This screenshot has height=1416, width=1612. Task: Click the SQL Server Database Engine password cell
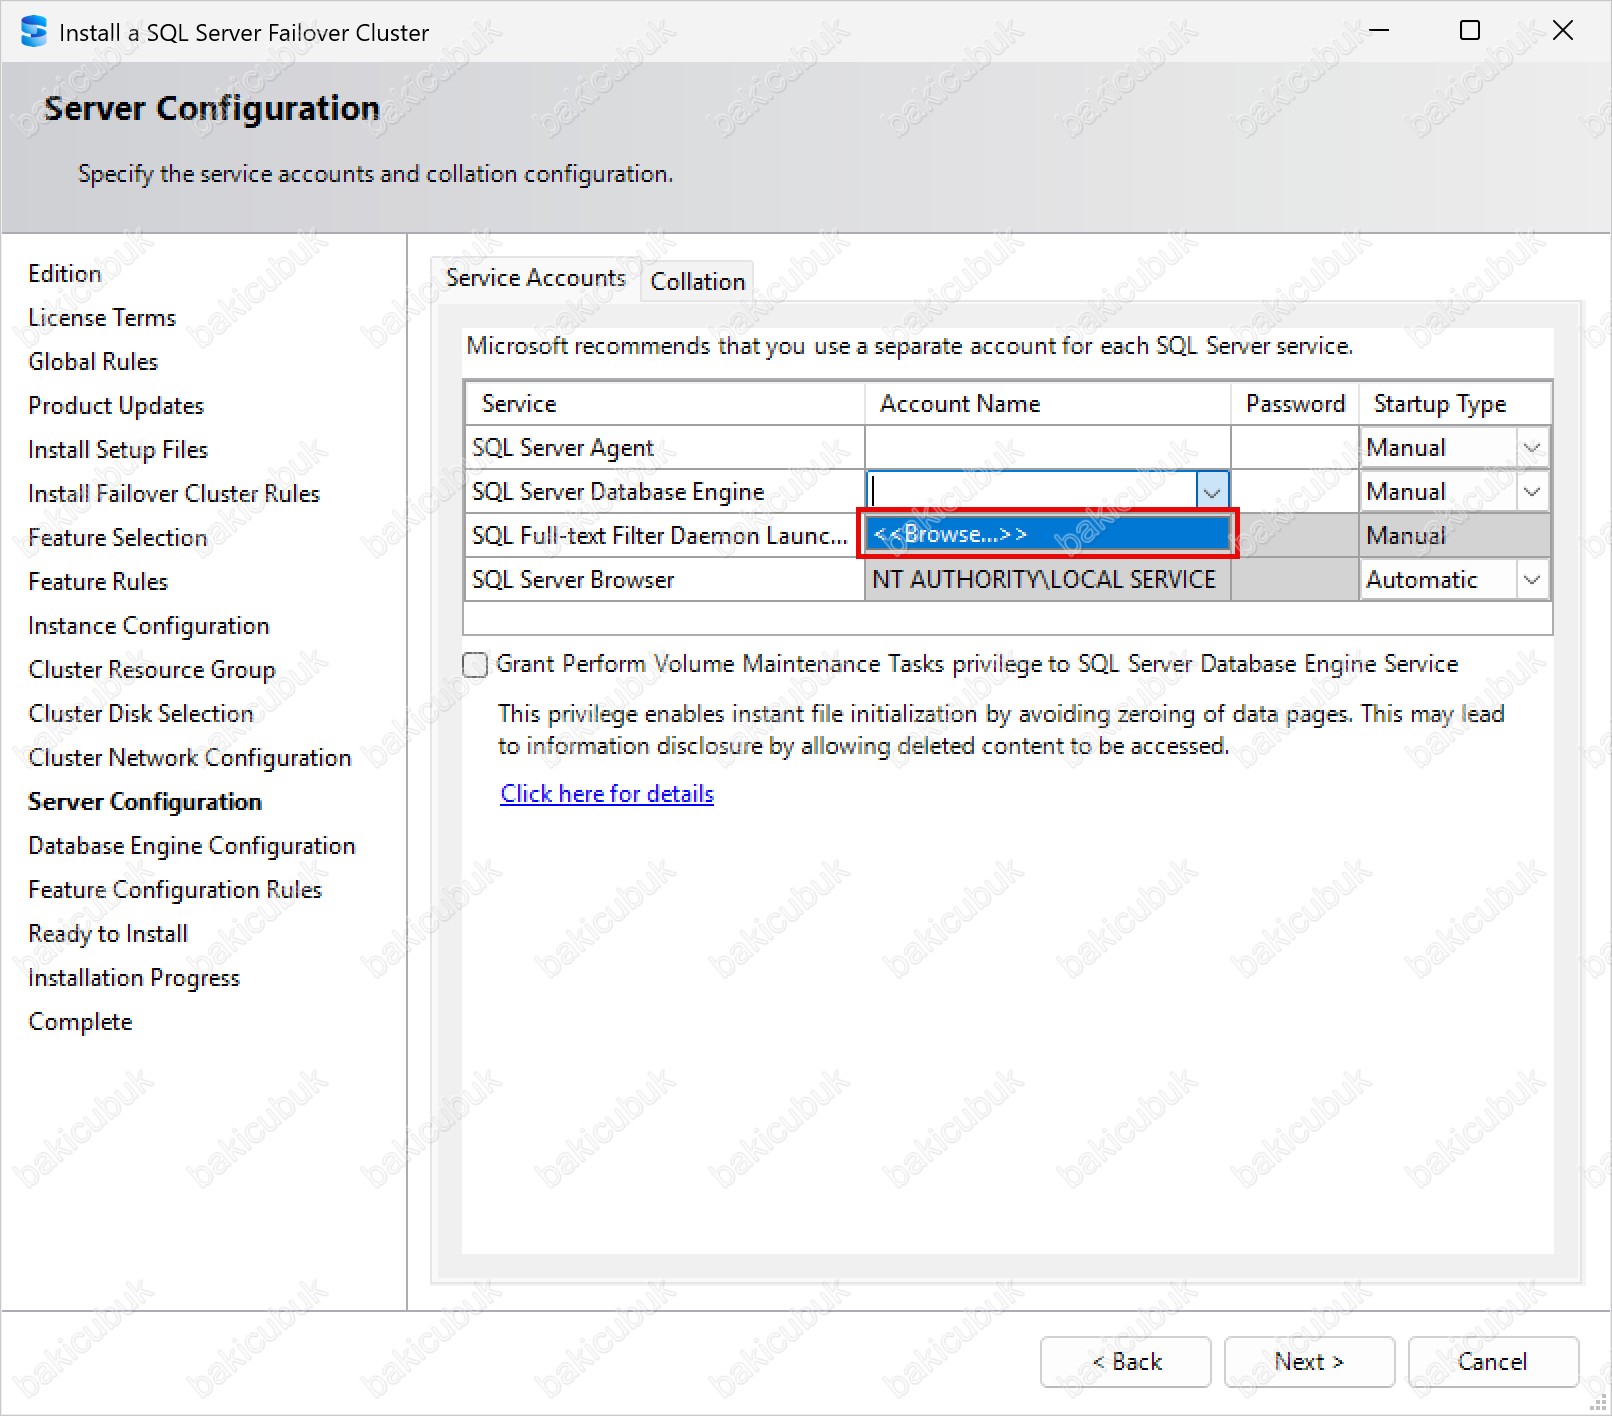click(1294, 492)
